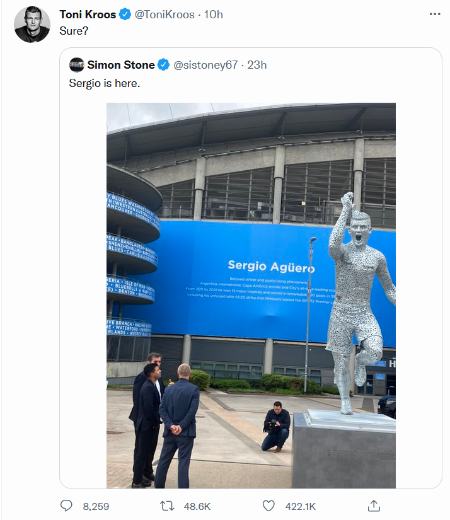Open the @sistoney67 handle link
The width and height of the screenshot is (450, 520).
coord(206,65)
